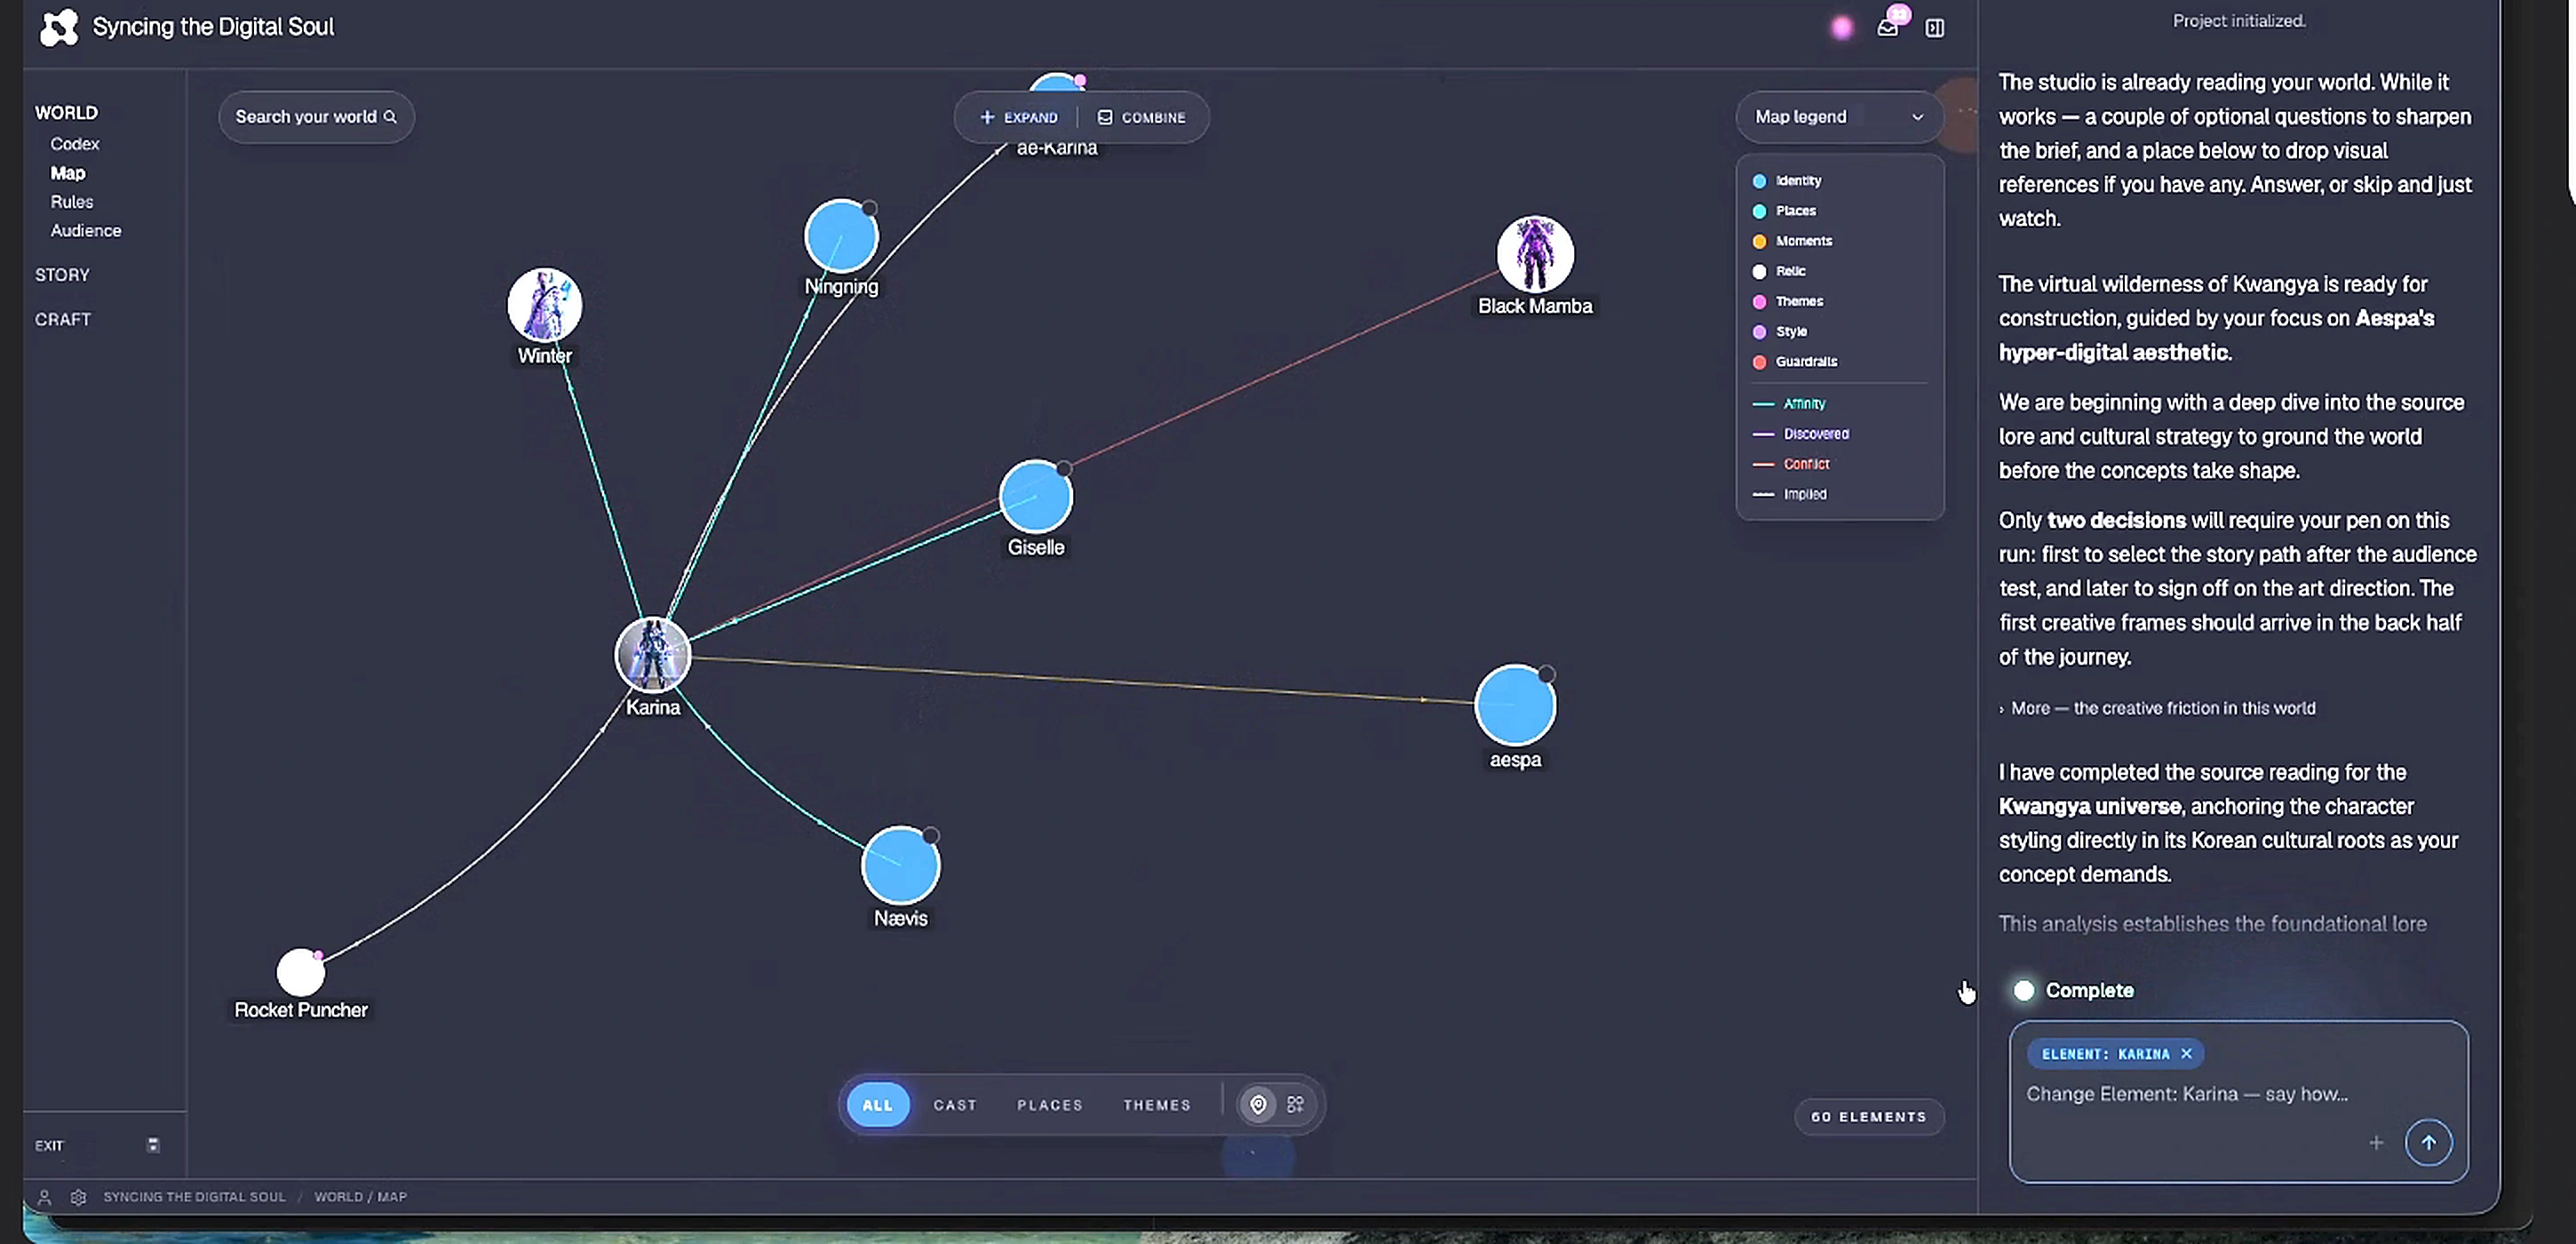Toggle the Identity legend entry
Screen dimensions: 2576x1244
click(1787, 181)
